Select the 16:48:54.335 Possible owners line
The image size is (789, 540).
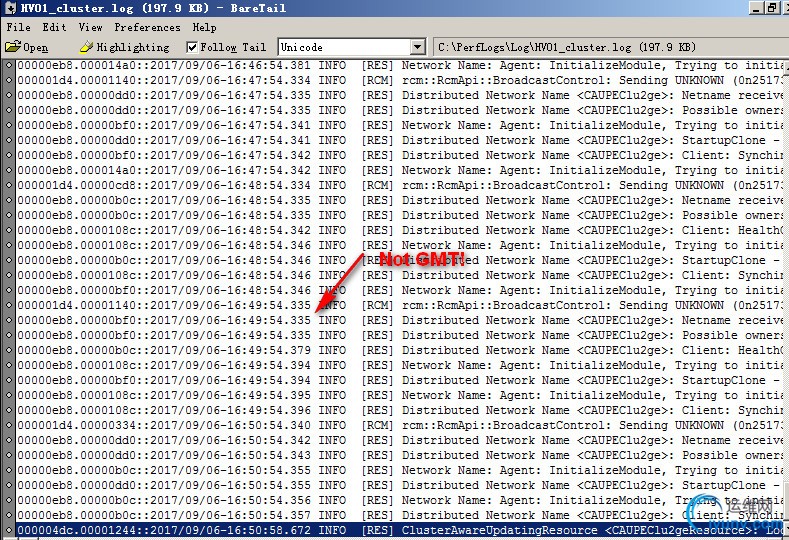pos(400,215)
